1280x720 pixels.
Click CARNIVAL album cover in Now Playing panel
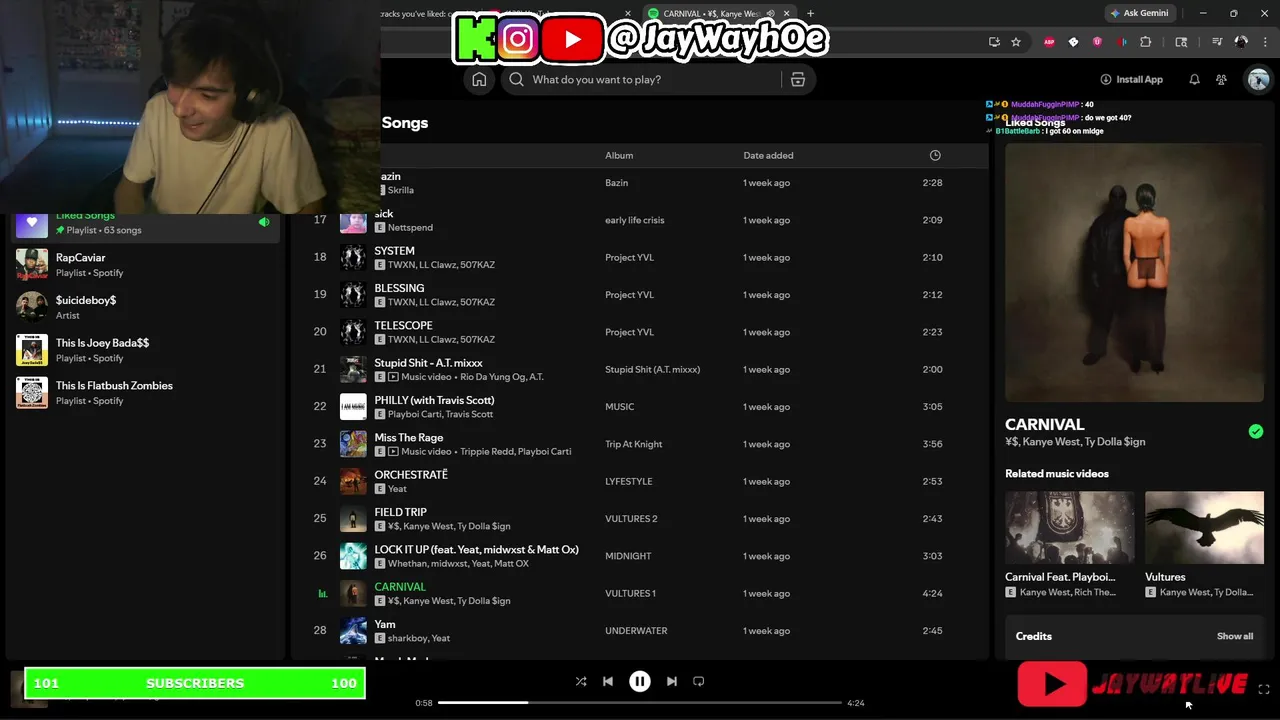(1134, 273)
